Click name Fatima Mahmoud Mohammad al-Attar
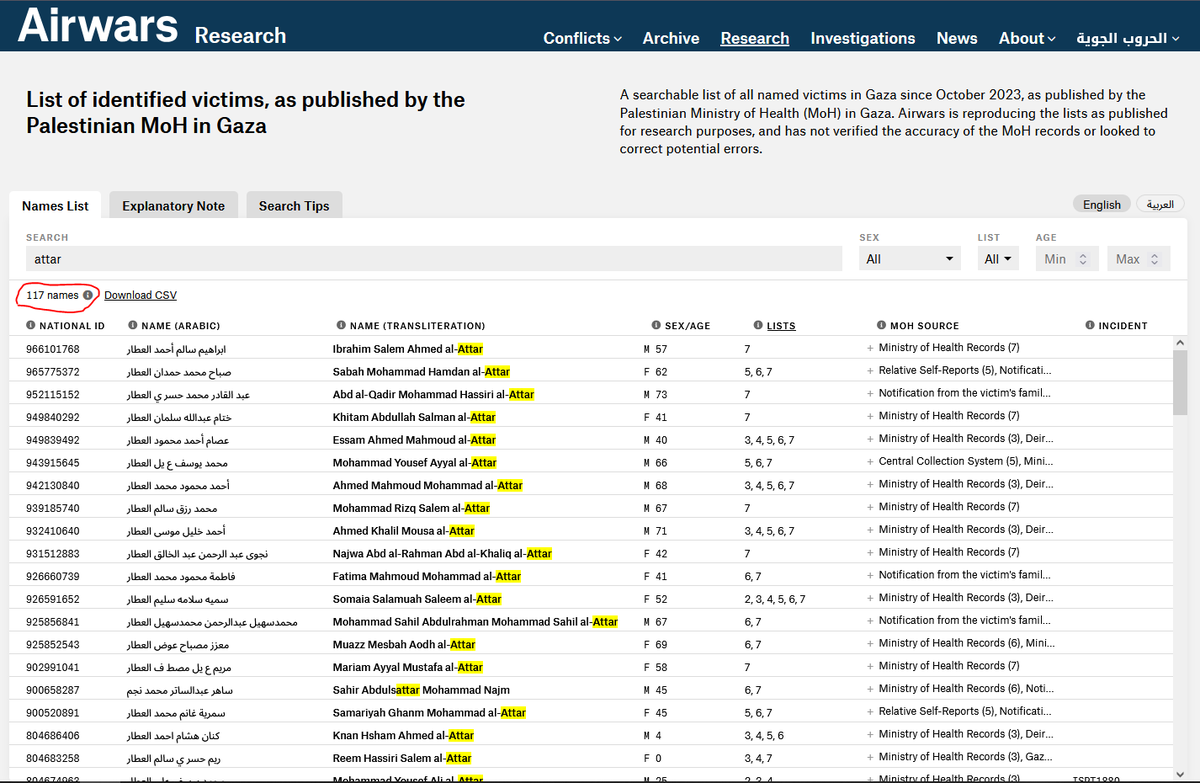This screenshot has height=783, width=1200. [x=427, y=576]
